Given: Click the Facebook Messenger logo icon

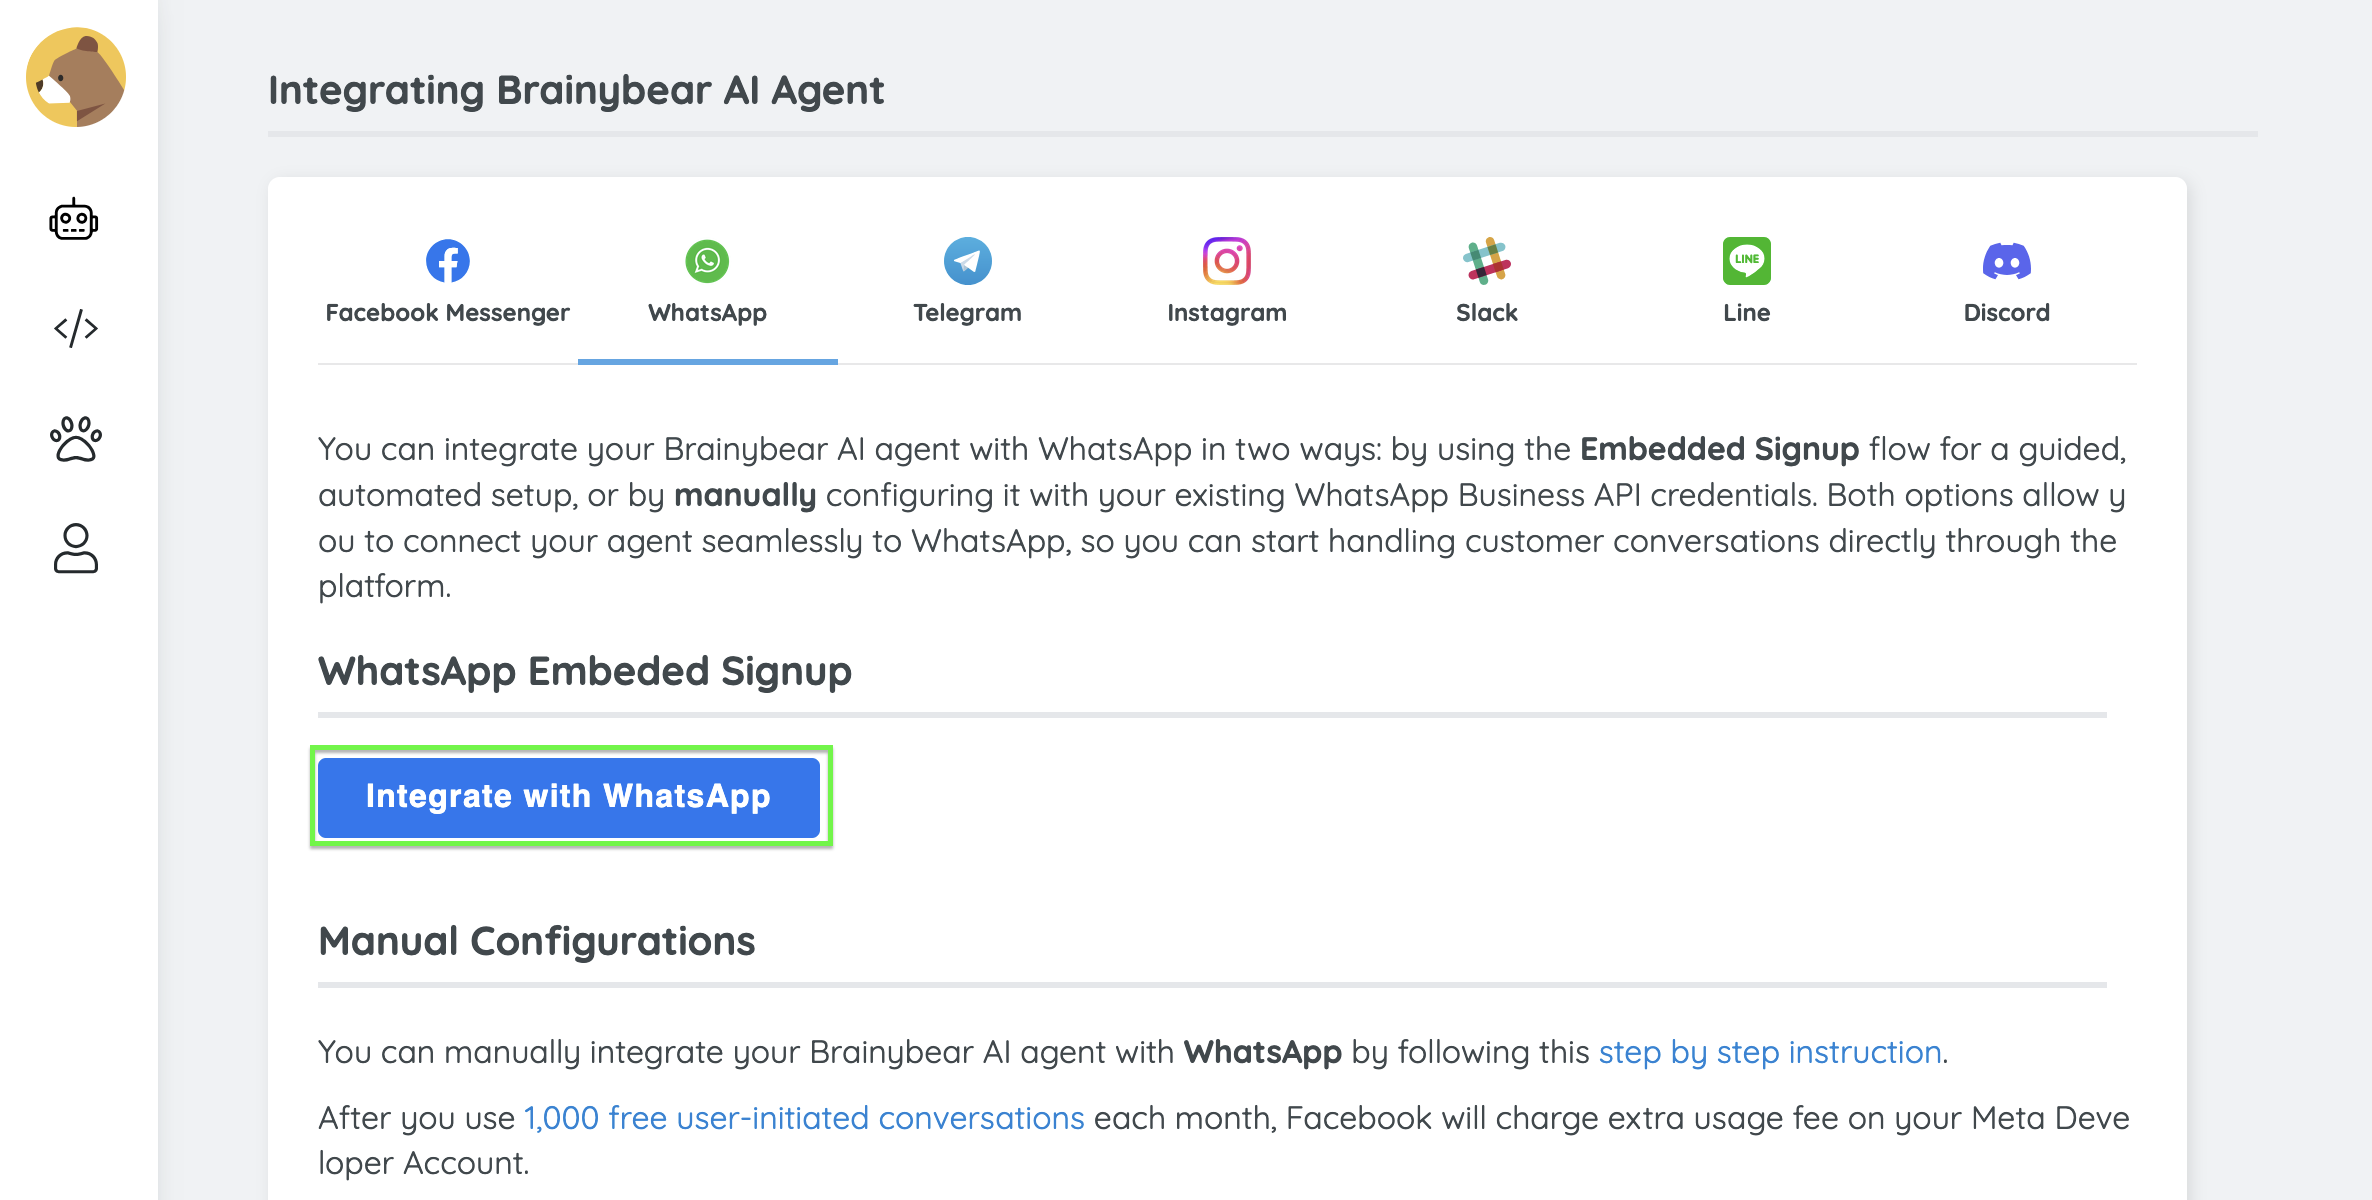Looking at the screenshot, I should (448, 261).
